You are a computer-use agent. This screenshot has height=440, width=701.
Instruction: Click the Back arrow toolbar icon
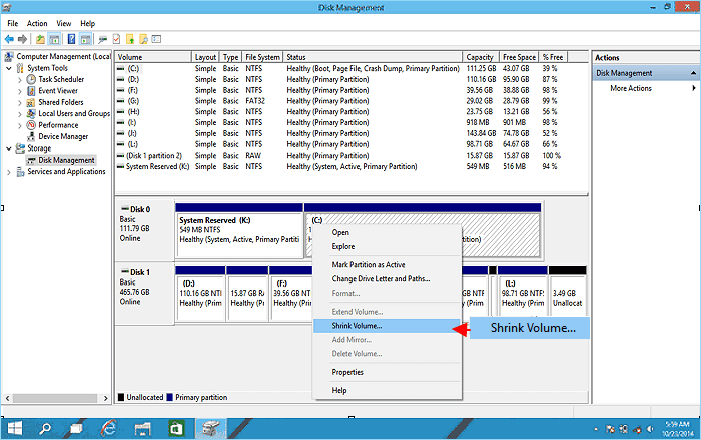point(9,38)
